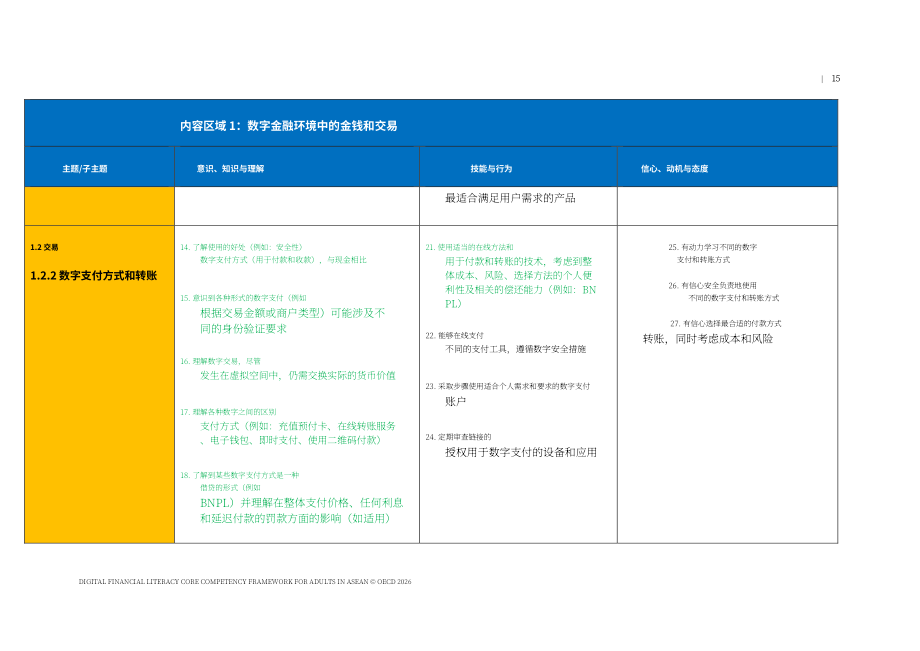This screenshot has width=920, height=651.
Task: Click the line "、电子钱包、即时支付、使用二维码付款）"
Action: [290, 440]
